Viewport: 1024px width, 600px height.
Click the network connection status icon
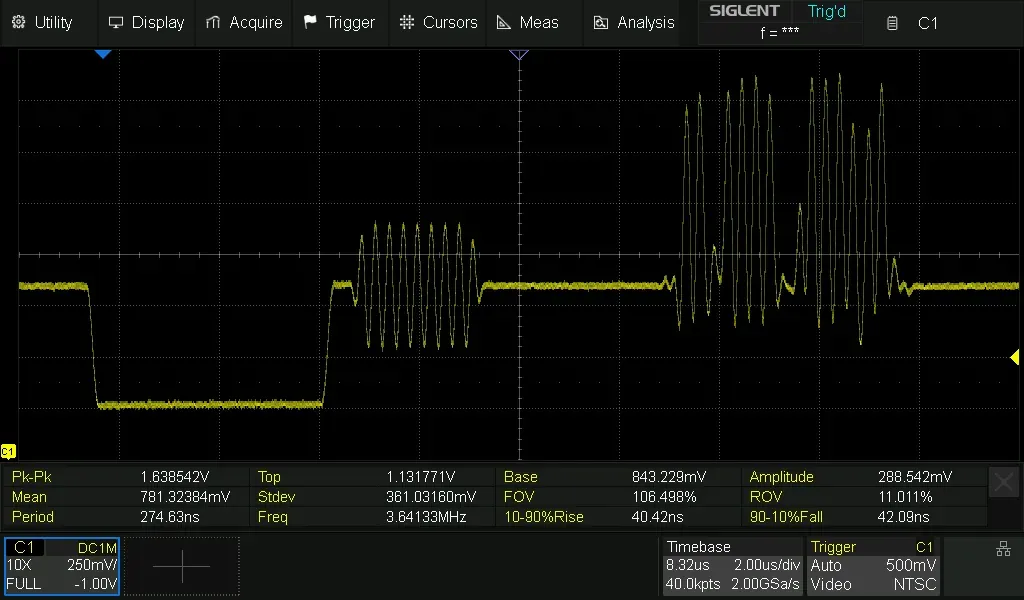click(x=1003, y=548)
